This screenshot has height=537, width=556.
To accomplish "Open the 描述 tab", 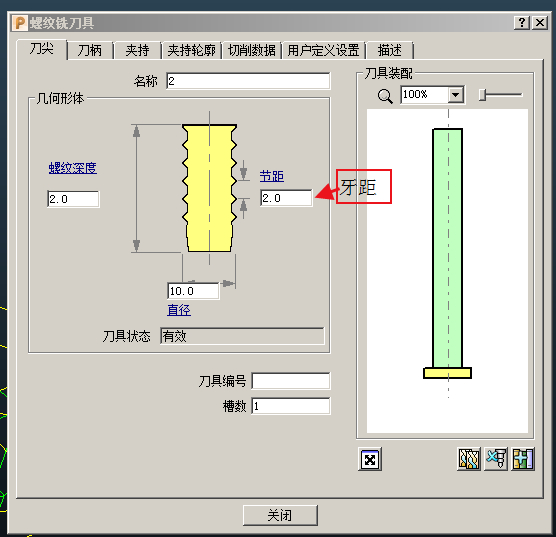I will (x=389, y=50).
